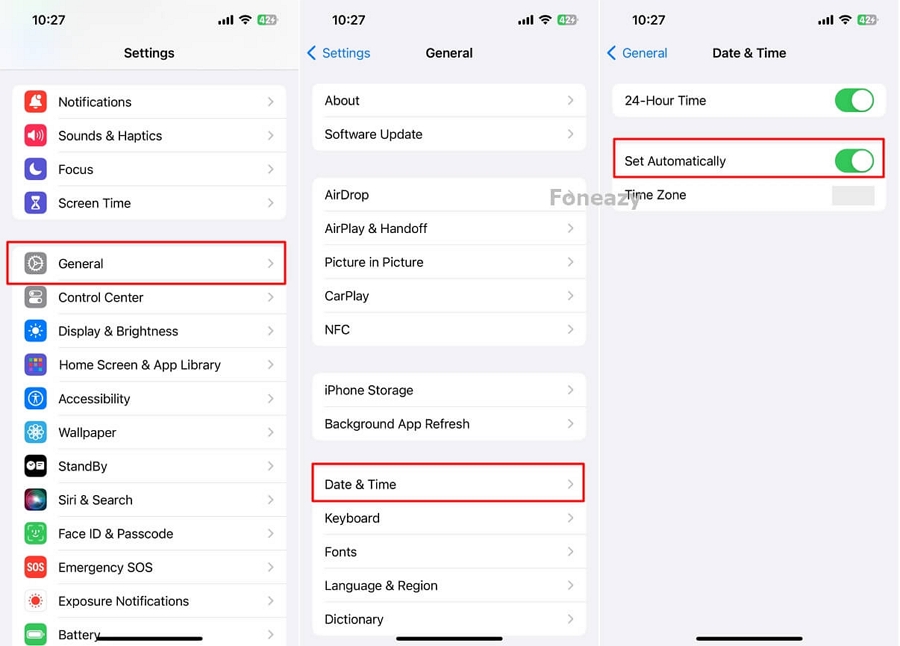Image resolution: width=900 pixels, height=646 pixels.
Task: Tap the Emergency SOS icon
Action: 36,567
